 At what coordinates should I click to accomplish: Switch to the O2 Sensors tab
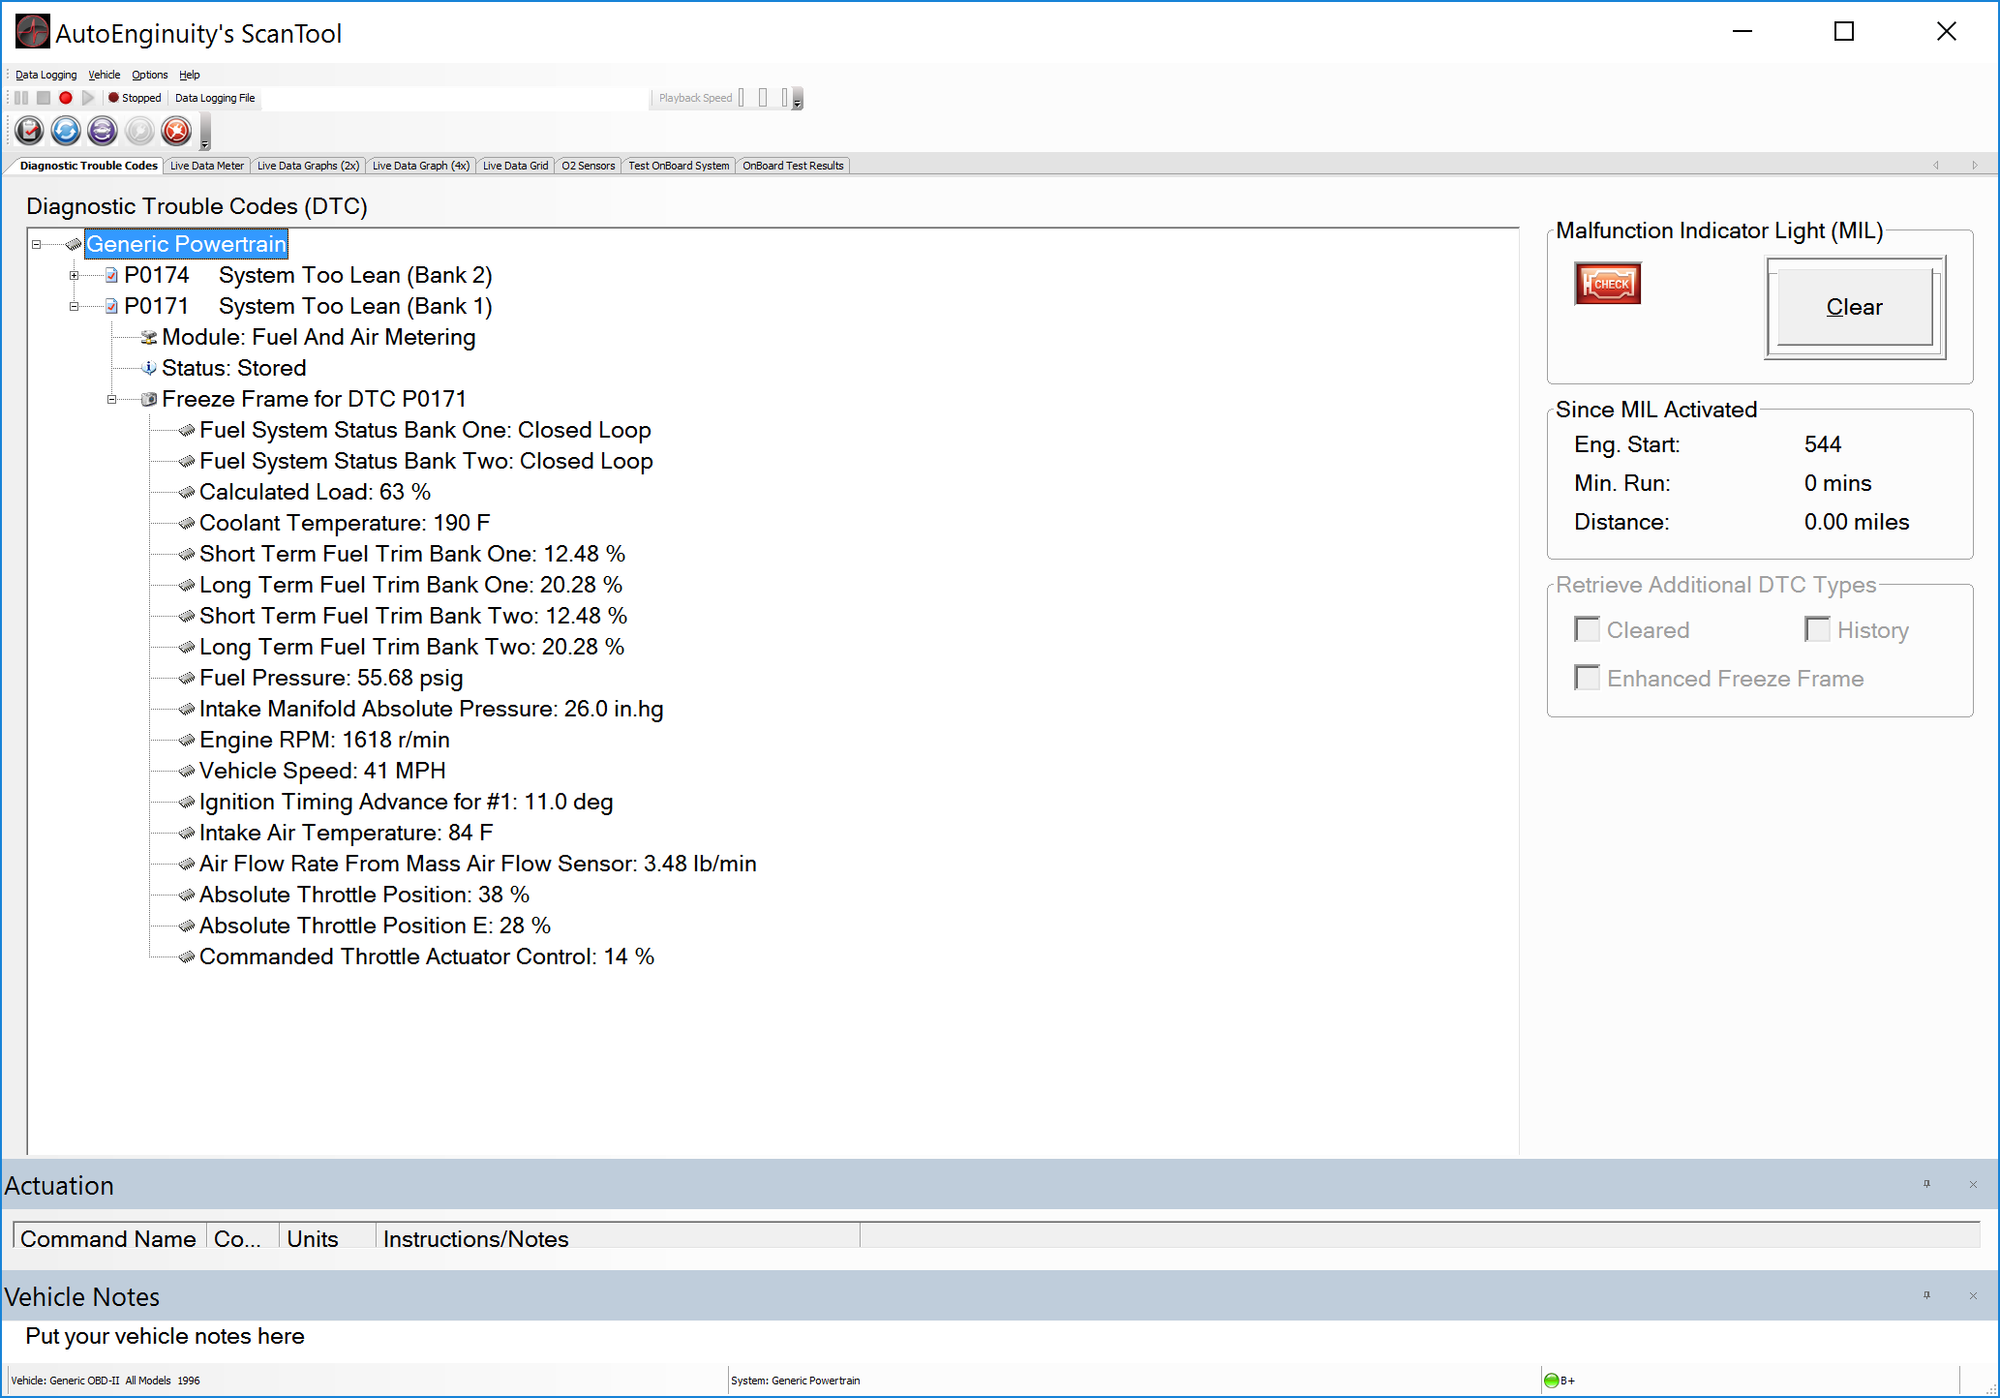[x=588, y=166]
